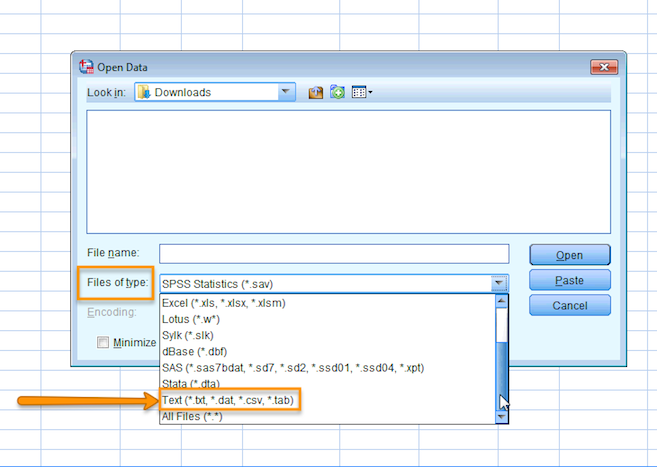Select Sylk (*.slk) file type
Viewport: 657px width, 467px height.
pyautogui.click(x=327, y=335)
